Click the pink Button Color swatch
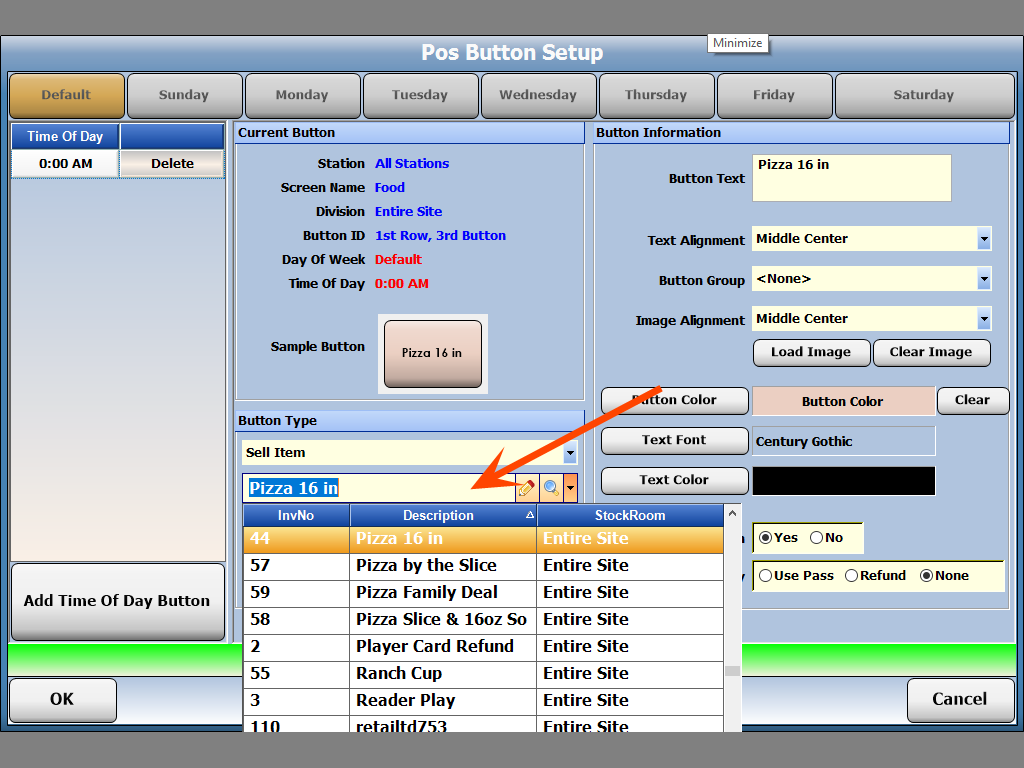Screen dimensions: 1024x768 (843, 401)
